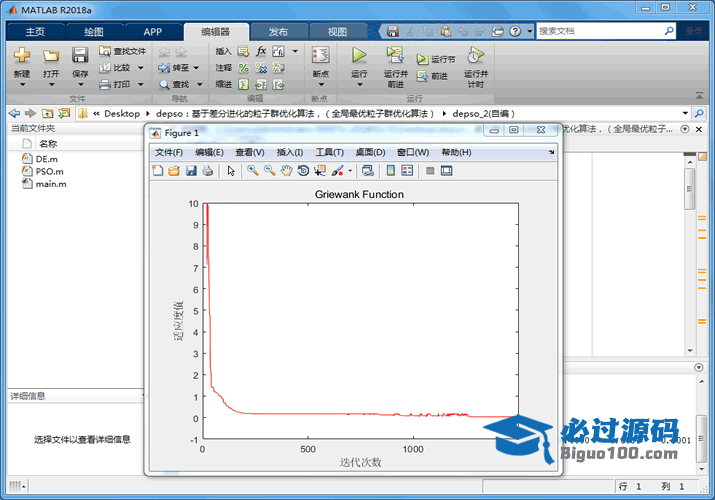715x500 pixels.
Task: Expand the 打印 dropdown arrow in ribbon
Action: (x=140, y=84)
